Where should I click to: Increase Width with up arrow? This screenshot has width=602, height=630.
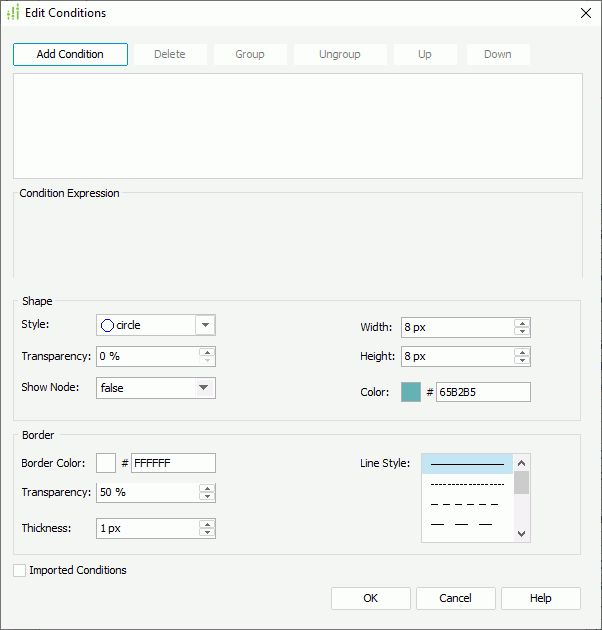pyautogui.click(x=522, y=323)
